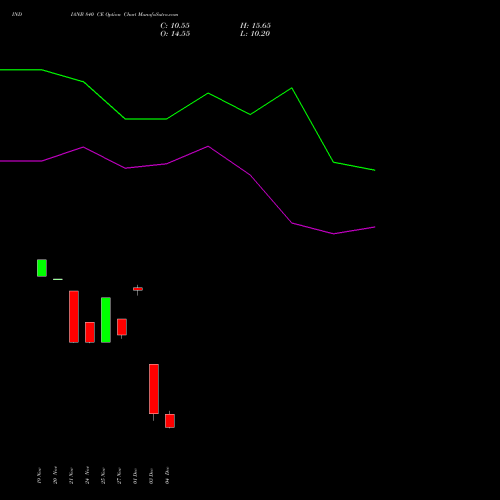Viewport: 500px width, 500px height.
Task: Click the purple indicator line's lowest point
Action: pos(334,234)
